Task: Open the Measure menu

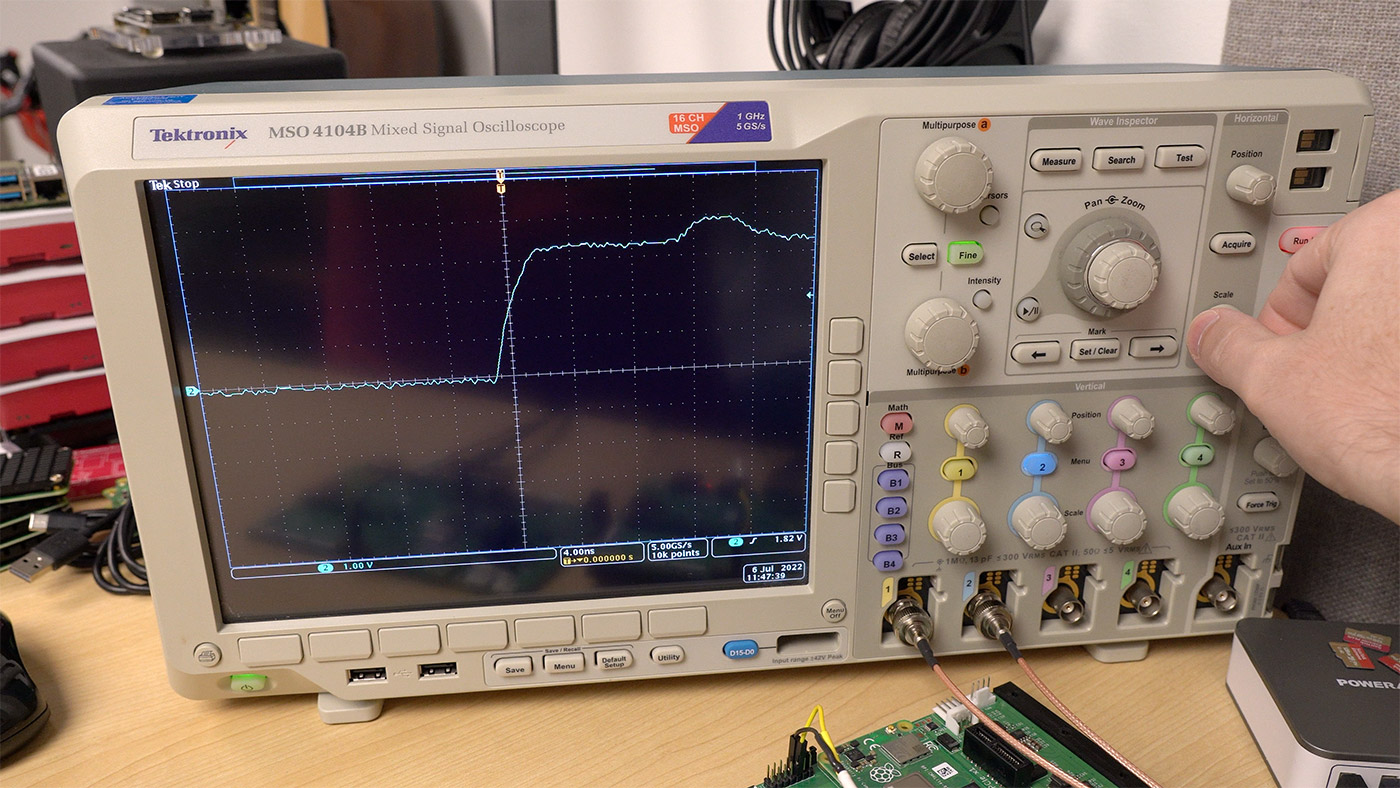Action: coord(1057,161)
